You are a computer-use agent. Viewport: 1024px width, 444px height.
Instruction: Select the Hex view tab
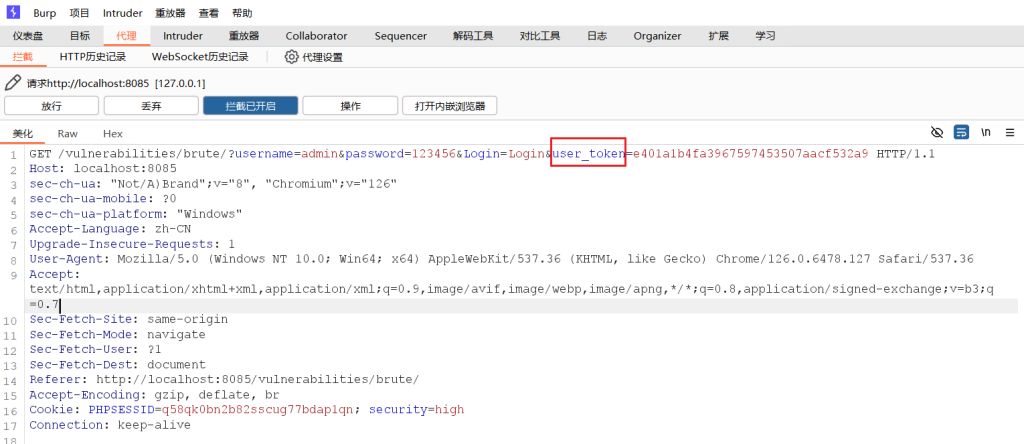tap(113, 134)
